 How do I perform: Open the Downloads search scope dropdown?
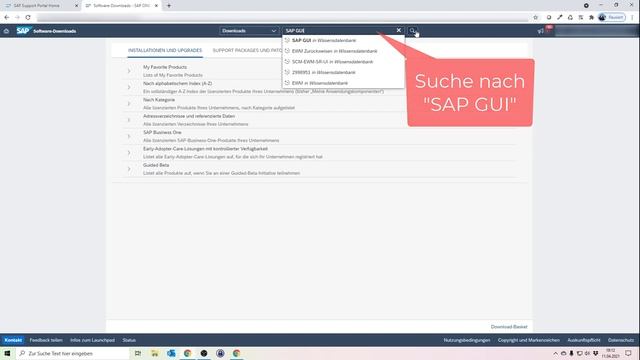pyautogui.click(x=249, y=31)
